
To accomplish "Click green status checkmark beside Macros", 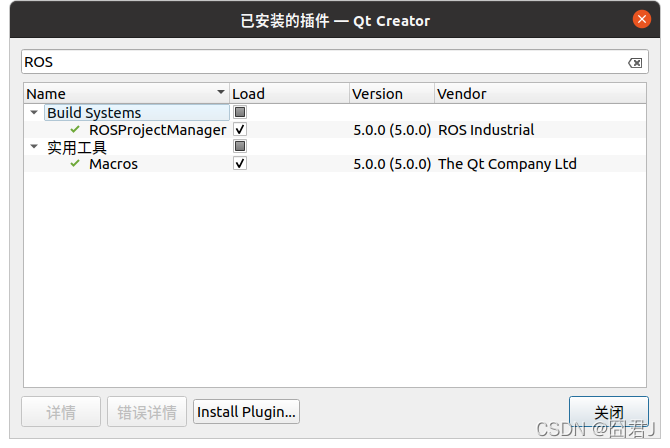I will (x=75, y=164).
